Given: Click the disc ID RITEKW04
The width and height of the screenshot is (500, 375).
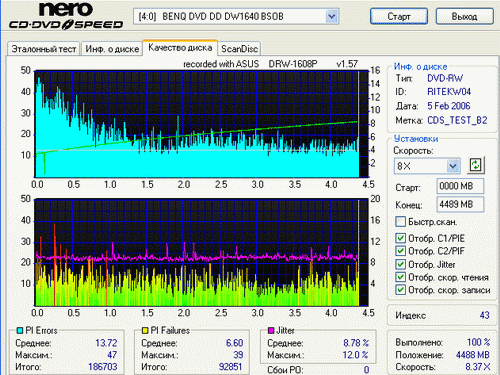Looking at the screenshot, I should pos(449,92).
